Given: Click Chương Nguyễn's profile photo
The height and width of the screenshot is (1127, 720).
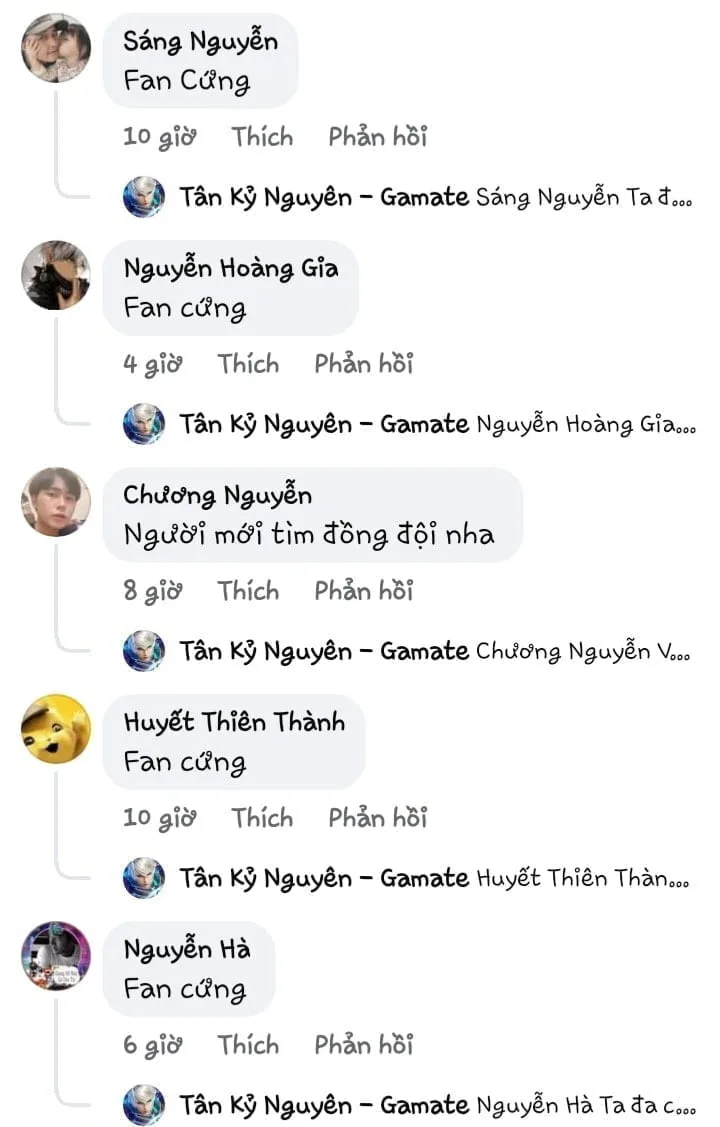Looking at the screenshot, I should point(56,502).
